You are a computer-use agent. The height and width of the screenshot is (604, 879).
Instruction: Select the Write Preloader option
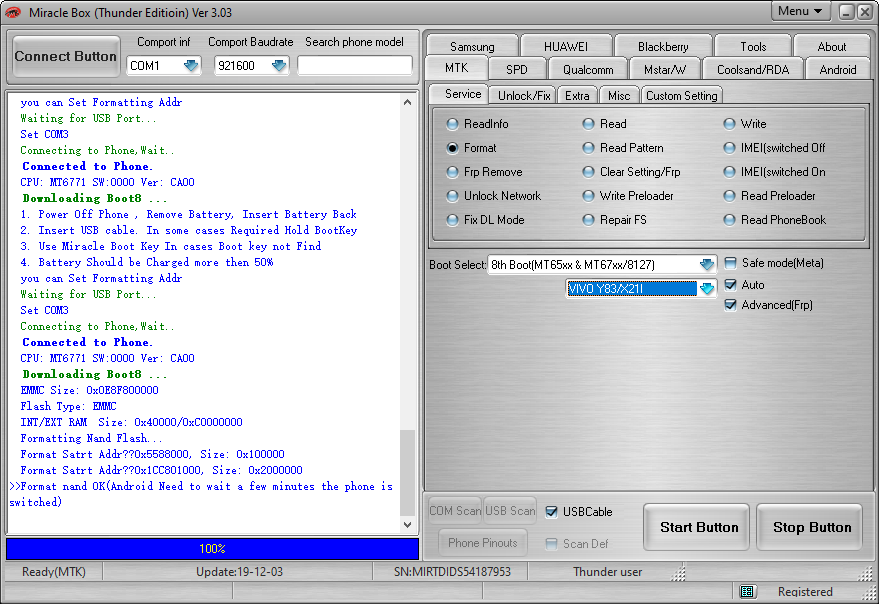coord(628,196)
